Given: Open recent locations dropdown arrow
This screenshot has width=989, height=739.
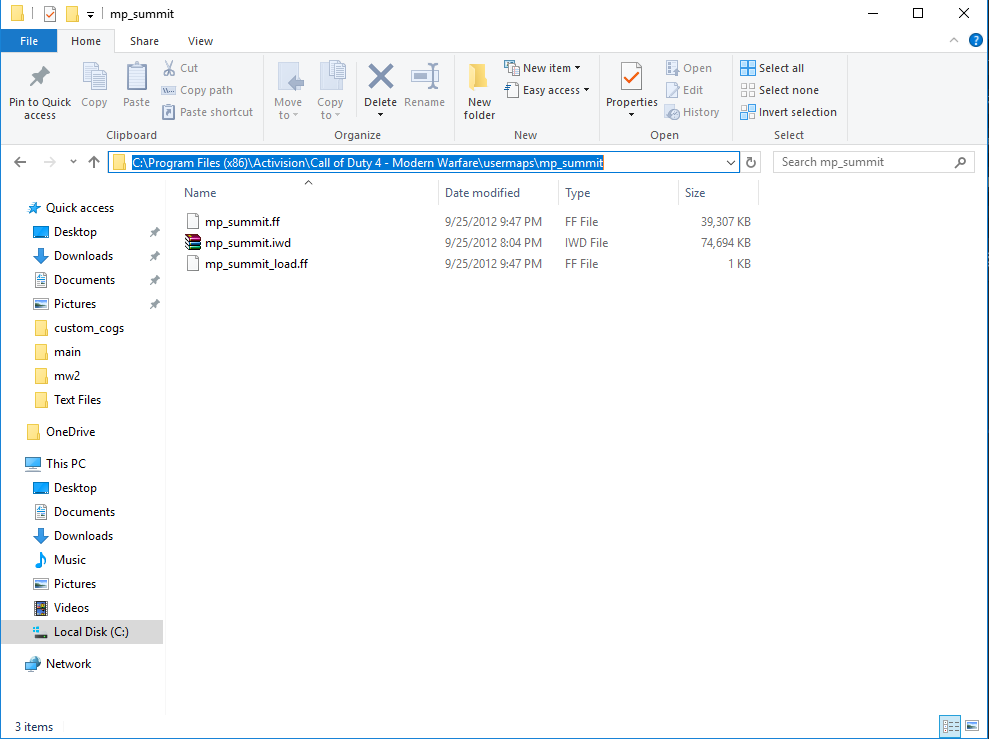Looking at the screenshot, I should (x=73, y=162).
